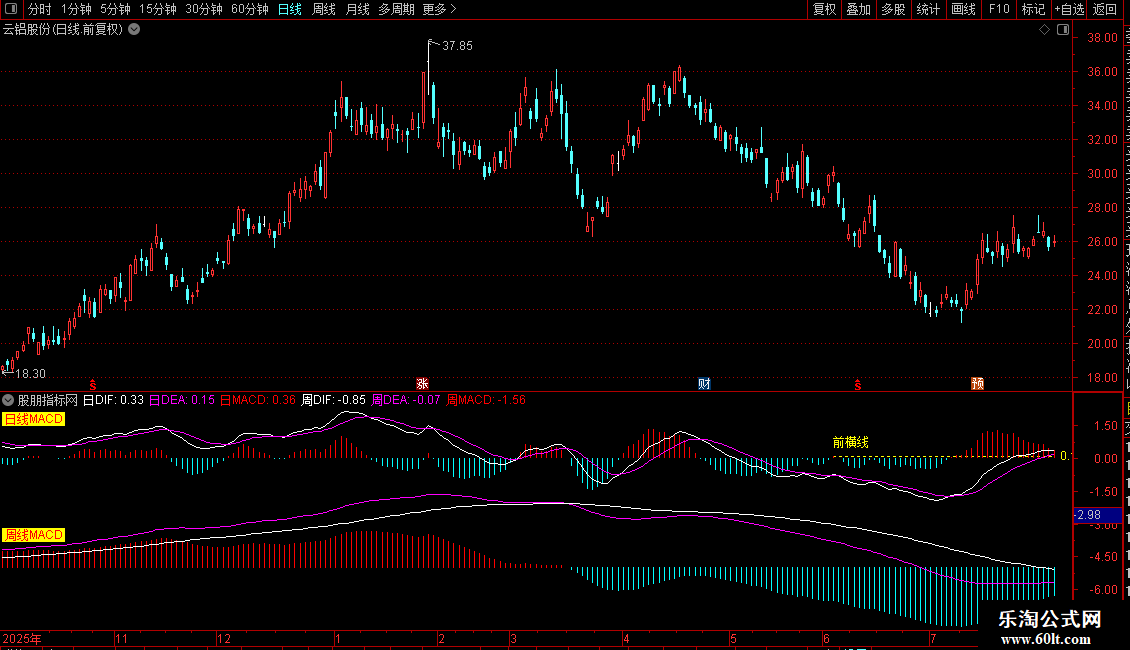Open the F10 company info

pos(999,9)
